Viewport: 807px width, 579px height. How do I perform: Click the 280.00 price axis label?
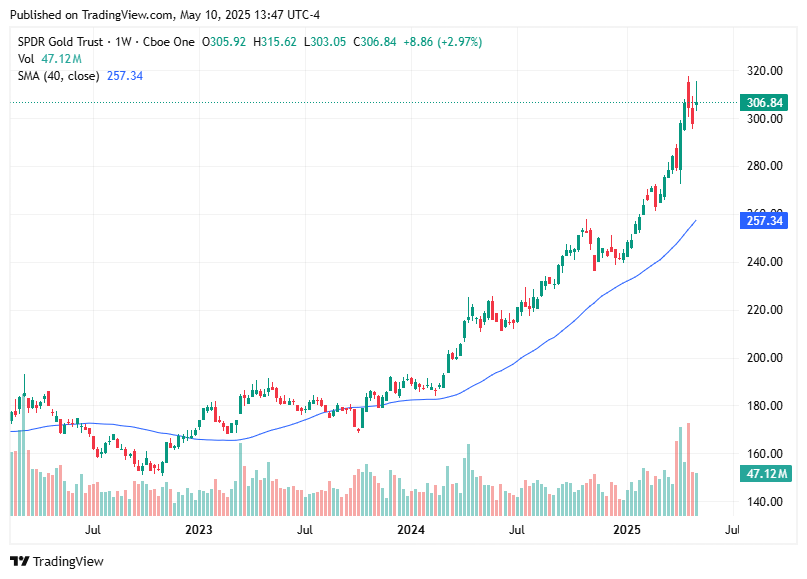tap(765, 166)
